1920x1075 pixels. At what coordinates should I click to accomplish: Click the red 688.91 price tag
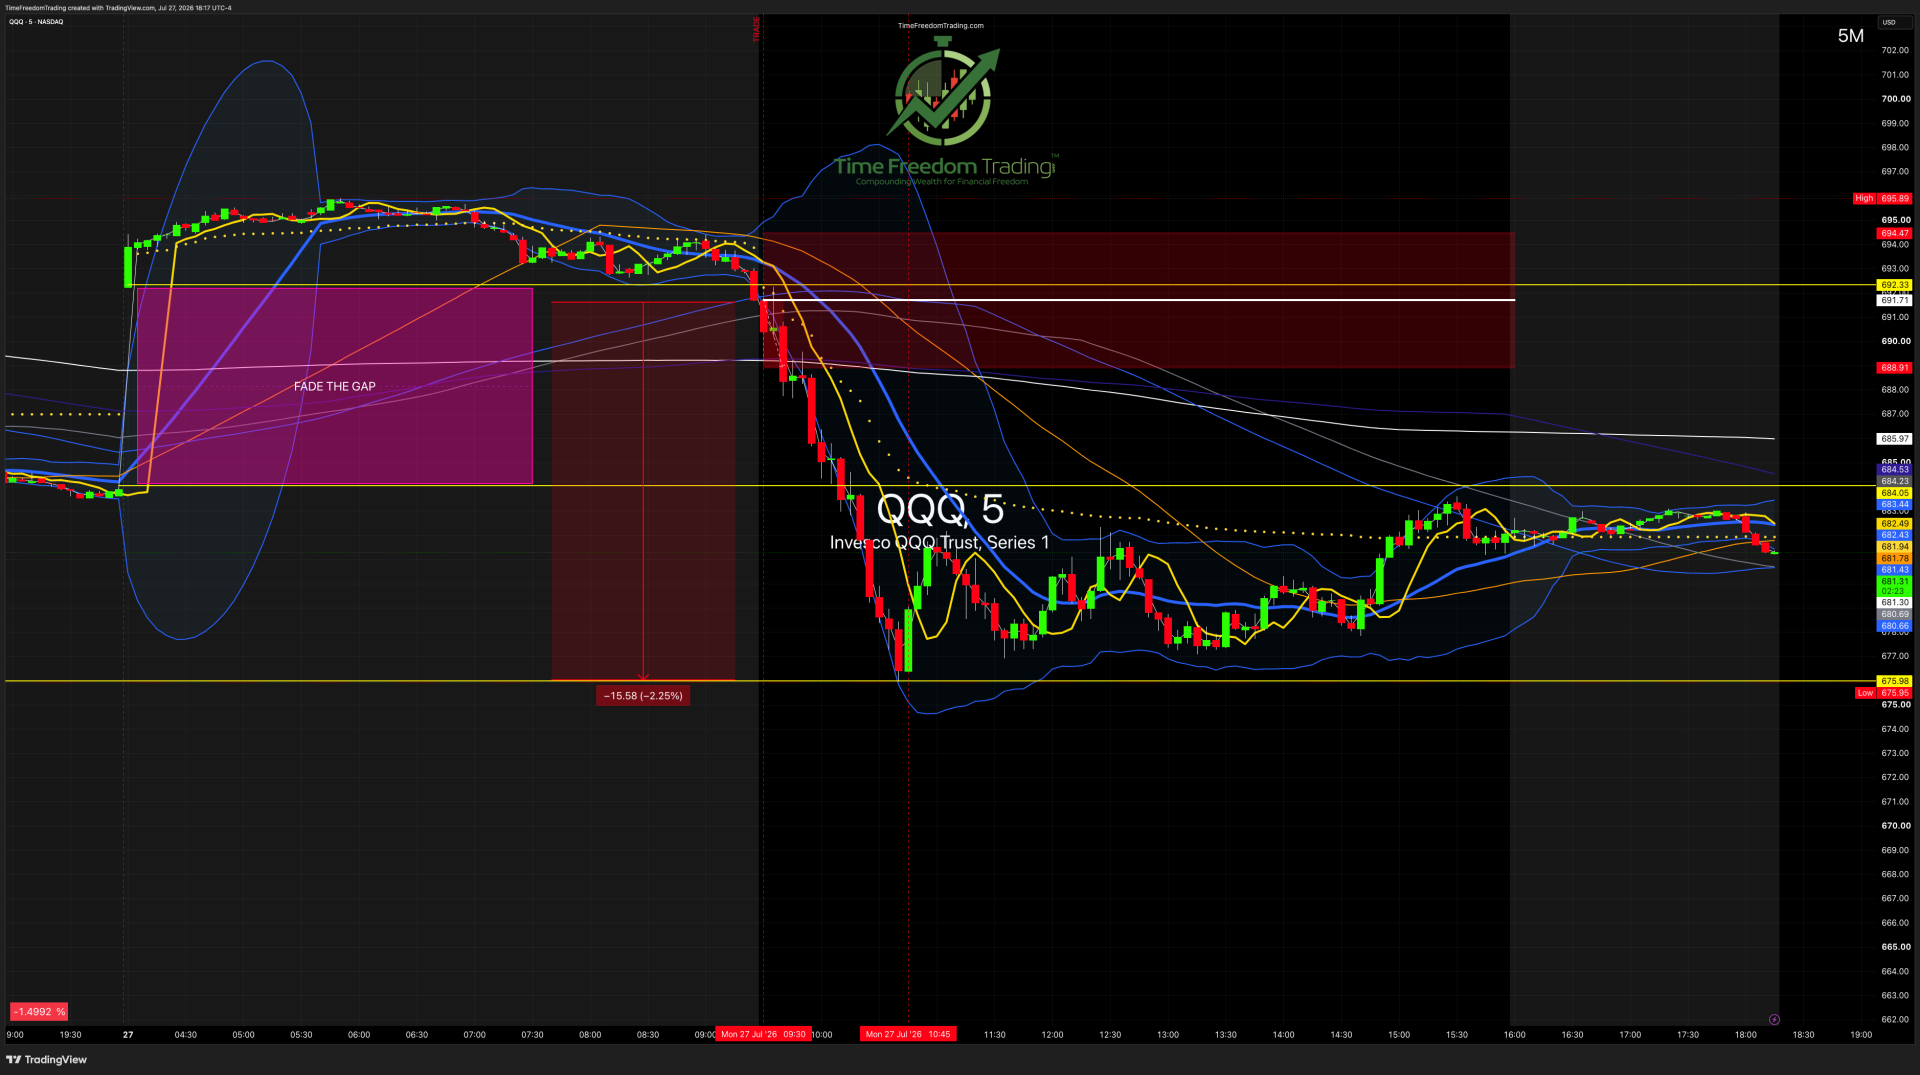[x=1895, y=369]
